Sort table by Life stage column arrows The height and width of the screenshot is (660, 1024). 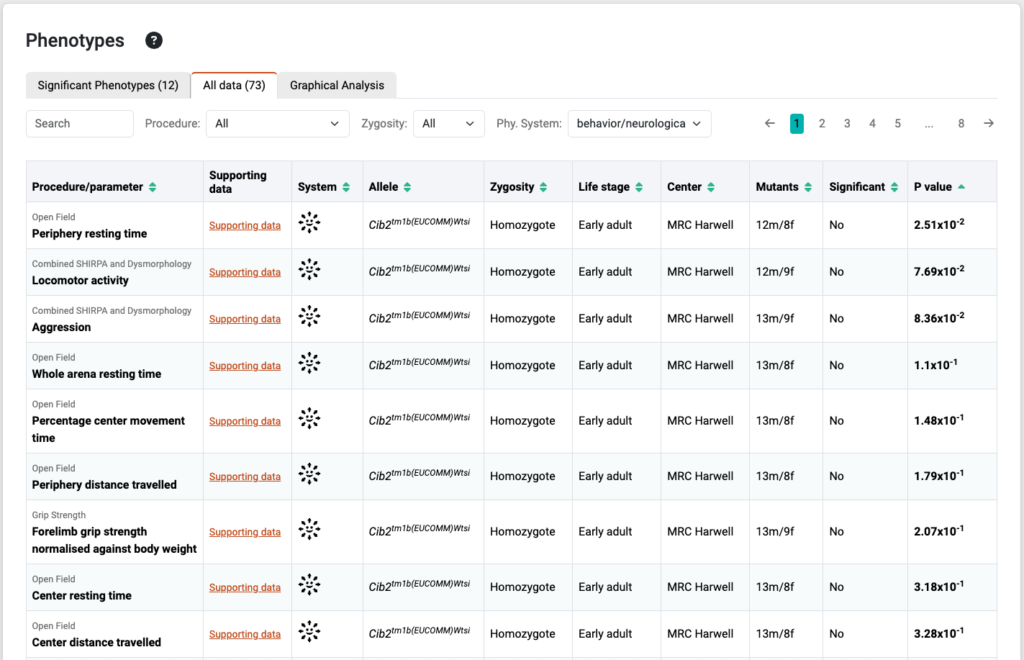coord(639,187)
